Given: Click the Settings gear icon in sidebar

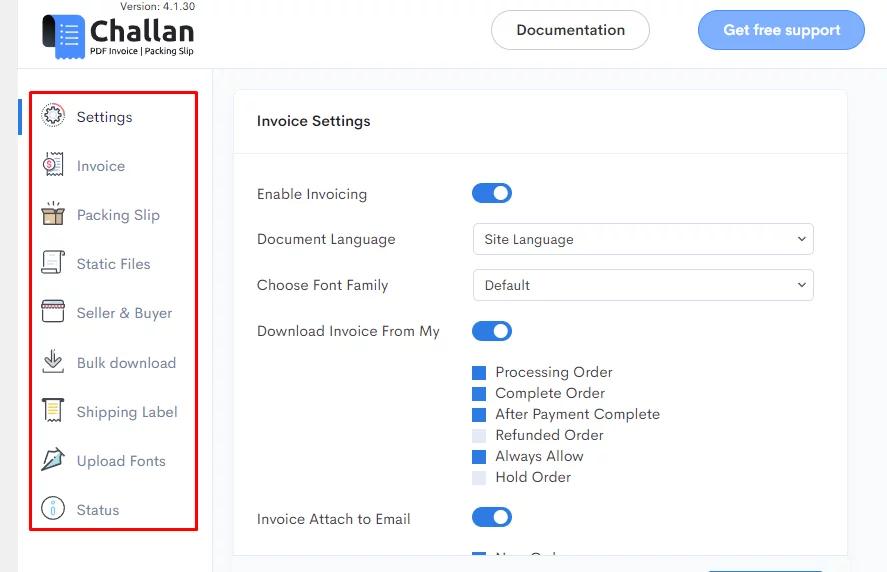Looking at the screenshot, I should [53, 115].
